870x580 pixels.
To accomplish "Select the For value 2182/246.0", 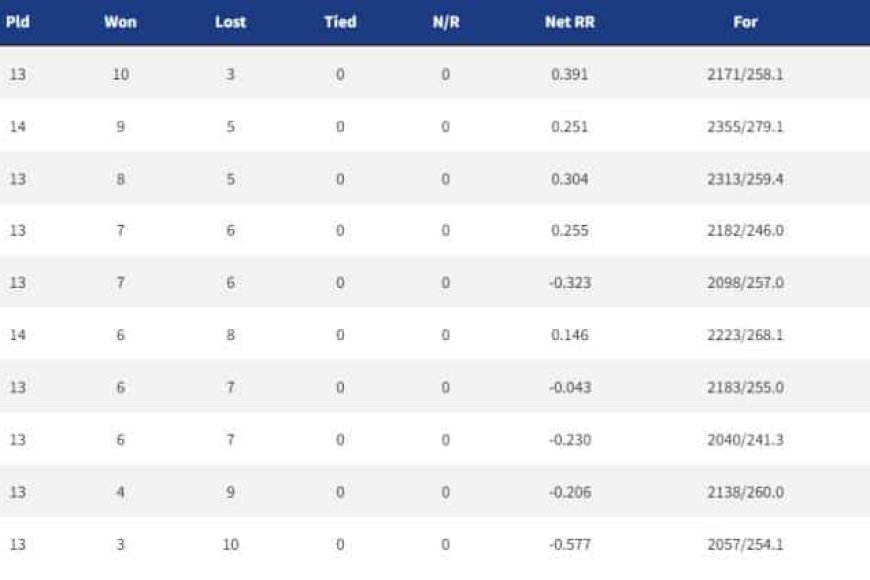I will (x=745, y=230).
